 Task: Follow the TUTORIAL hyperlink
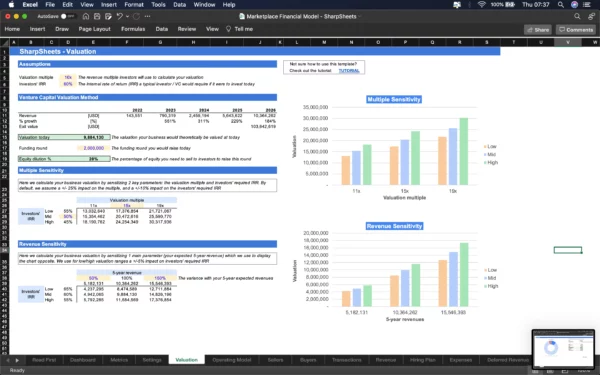click(349, 71)
